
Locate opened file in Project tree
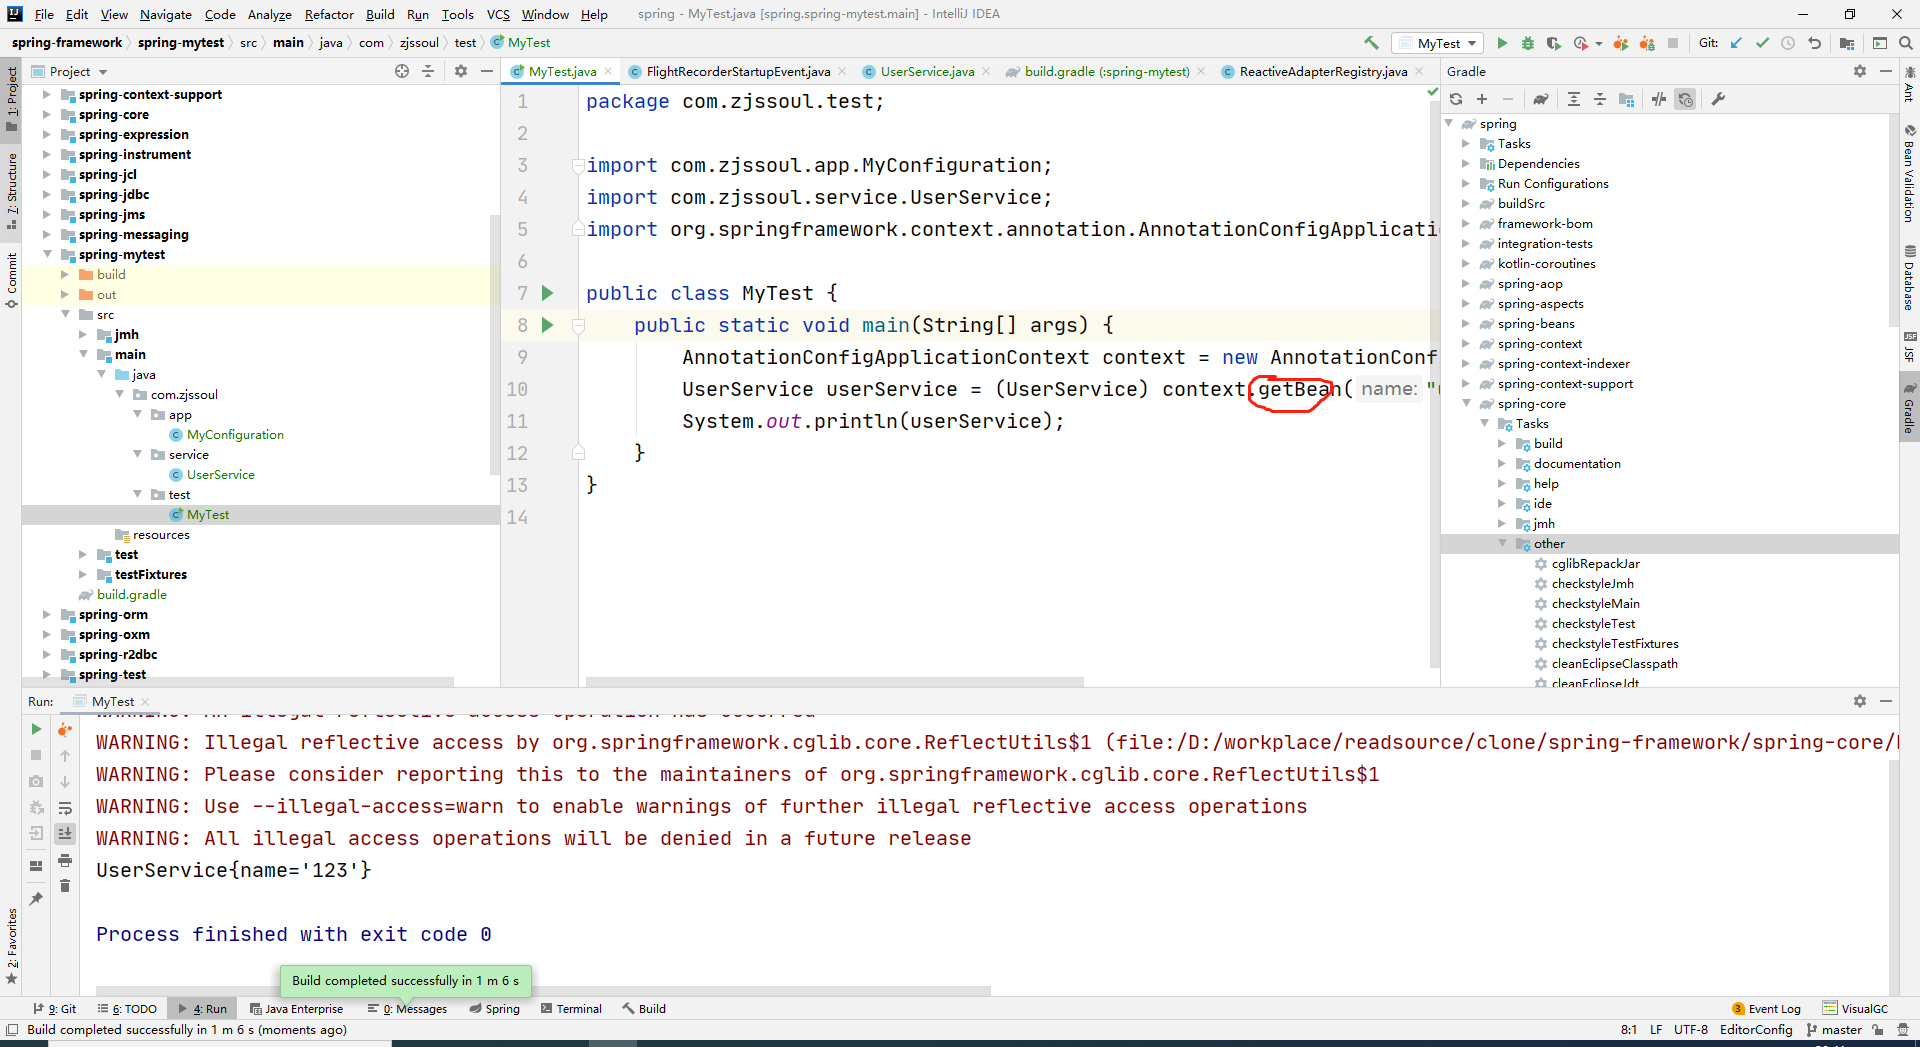402,71
